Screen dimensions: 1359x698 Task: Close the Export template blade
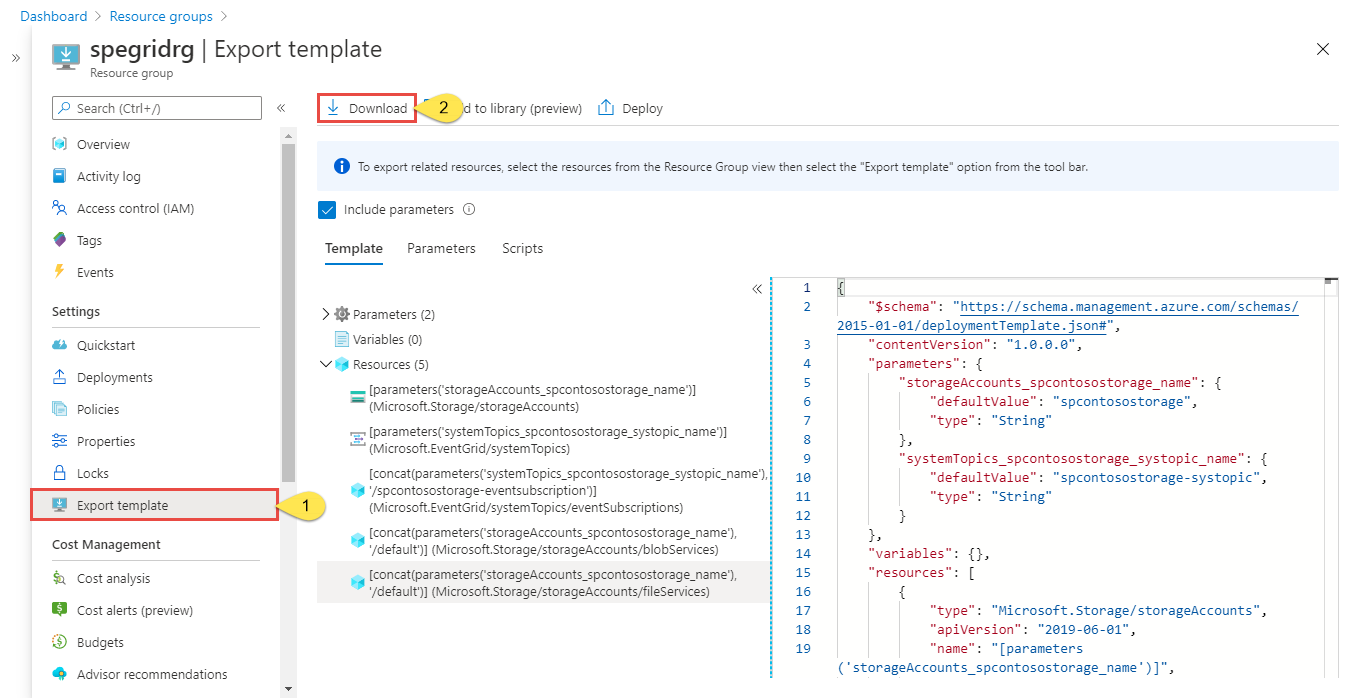(x=1323, y=49)
